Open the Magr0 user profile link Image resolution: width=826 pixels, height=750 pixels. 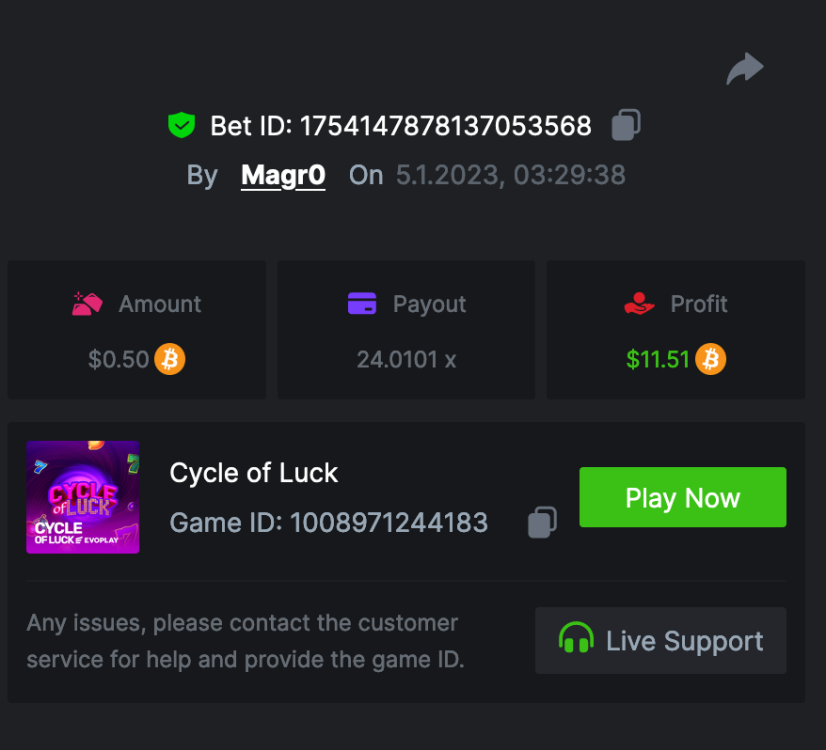coord(283,175)
